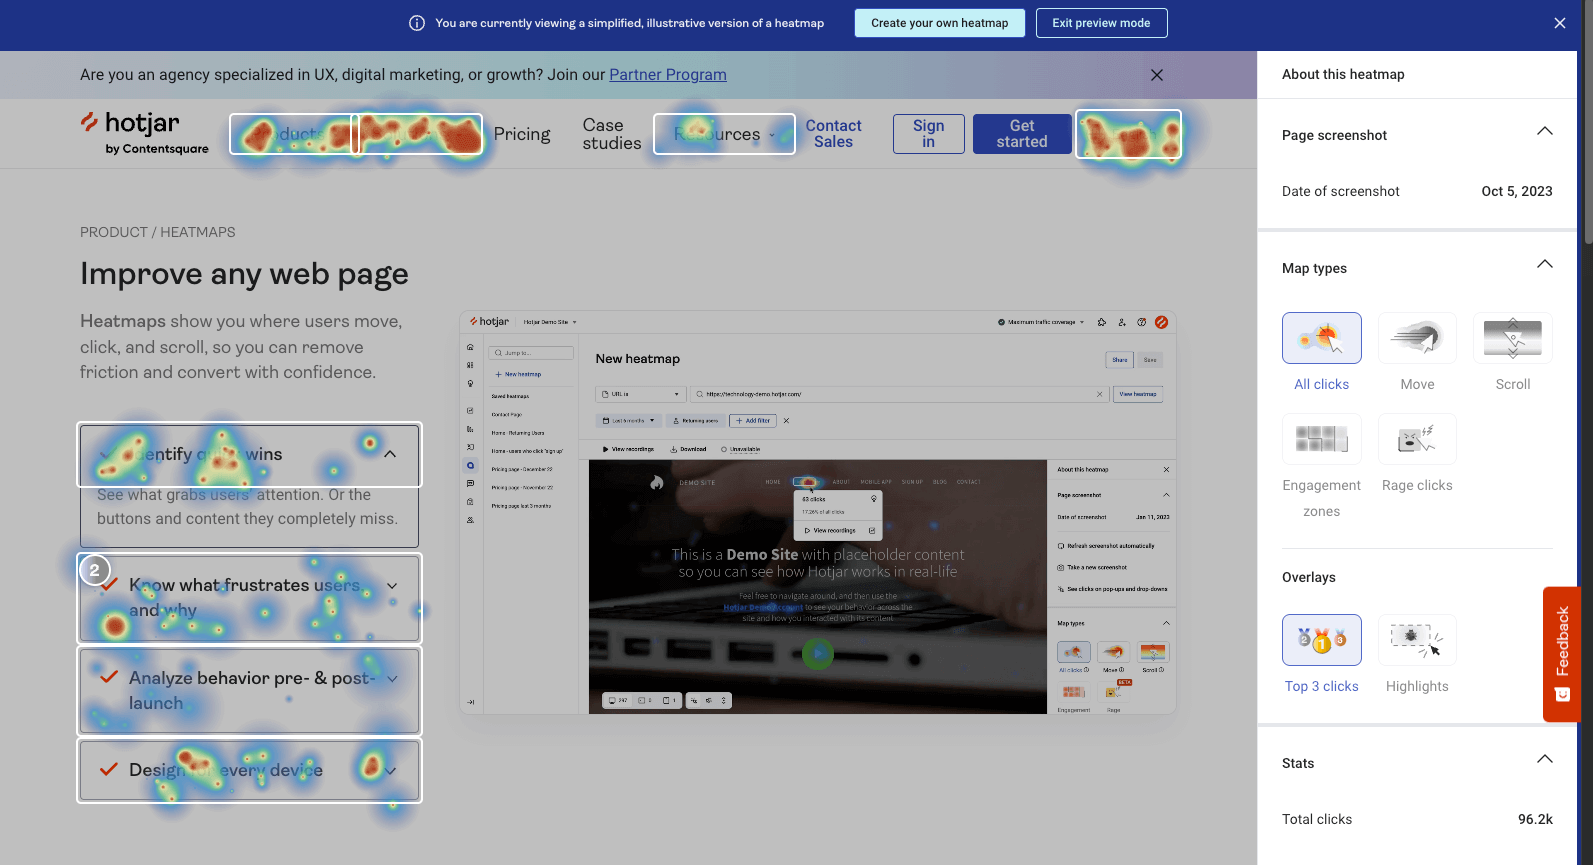This screenshot has height=865, width=1593.
Task: Click the About this heatmap heading
Action: pos(1343,74)
